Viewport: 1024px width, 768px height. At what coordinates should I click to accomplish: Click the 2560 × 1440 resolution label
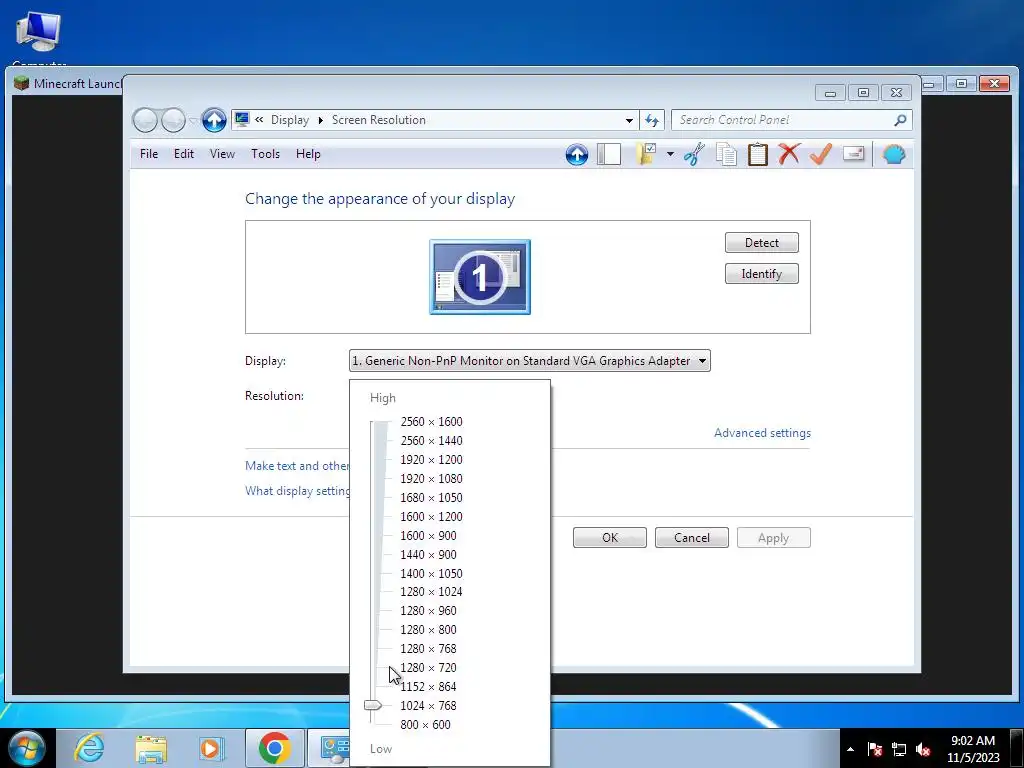pyautogui.click(x=431, y=441)
